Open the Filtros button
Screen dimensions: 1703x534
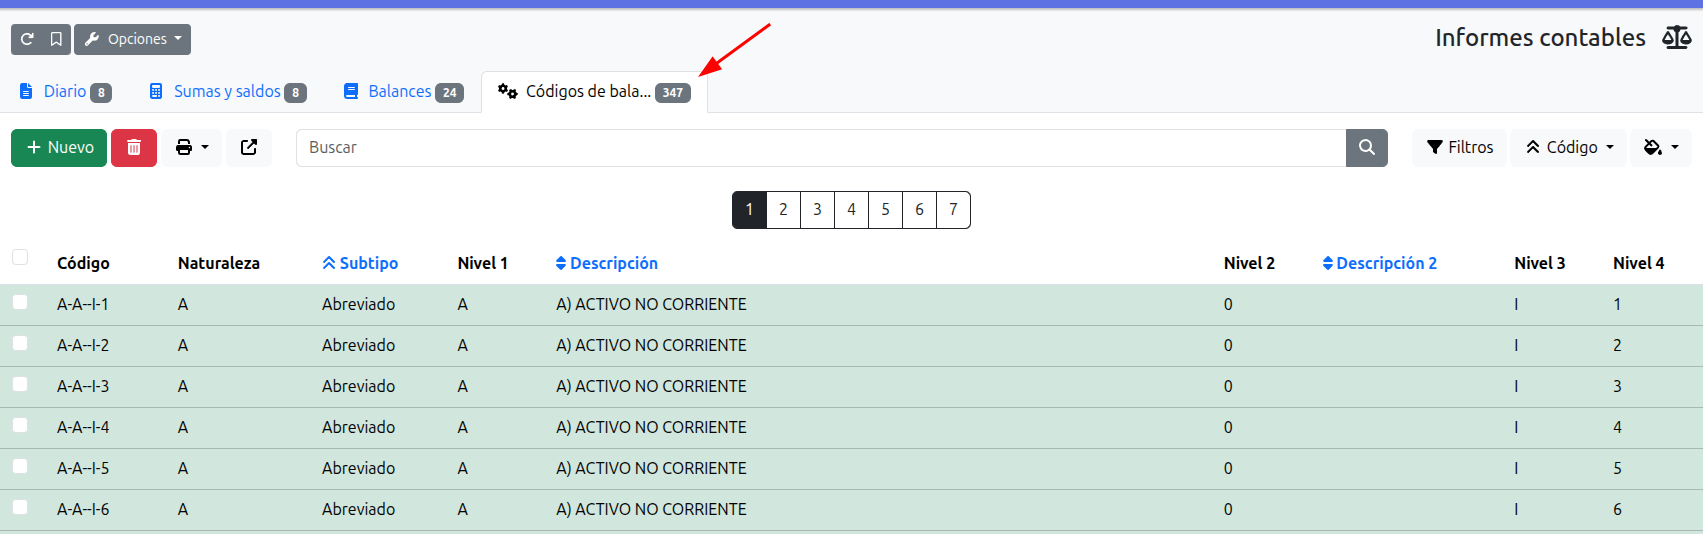pyautogui.click(x=1459, y=148)
